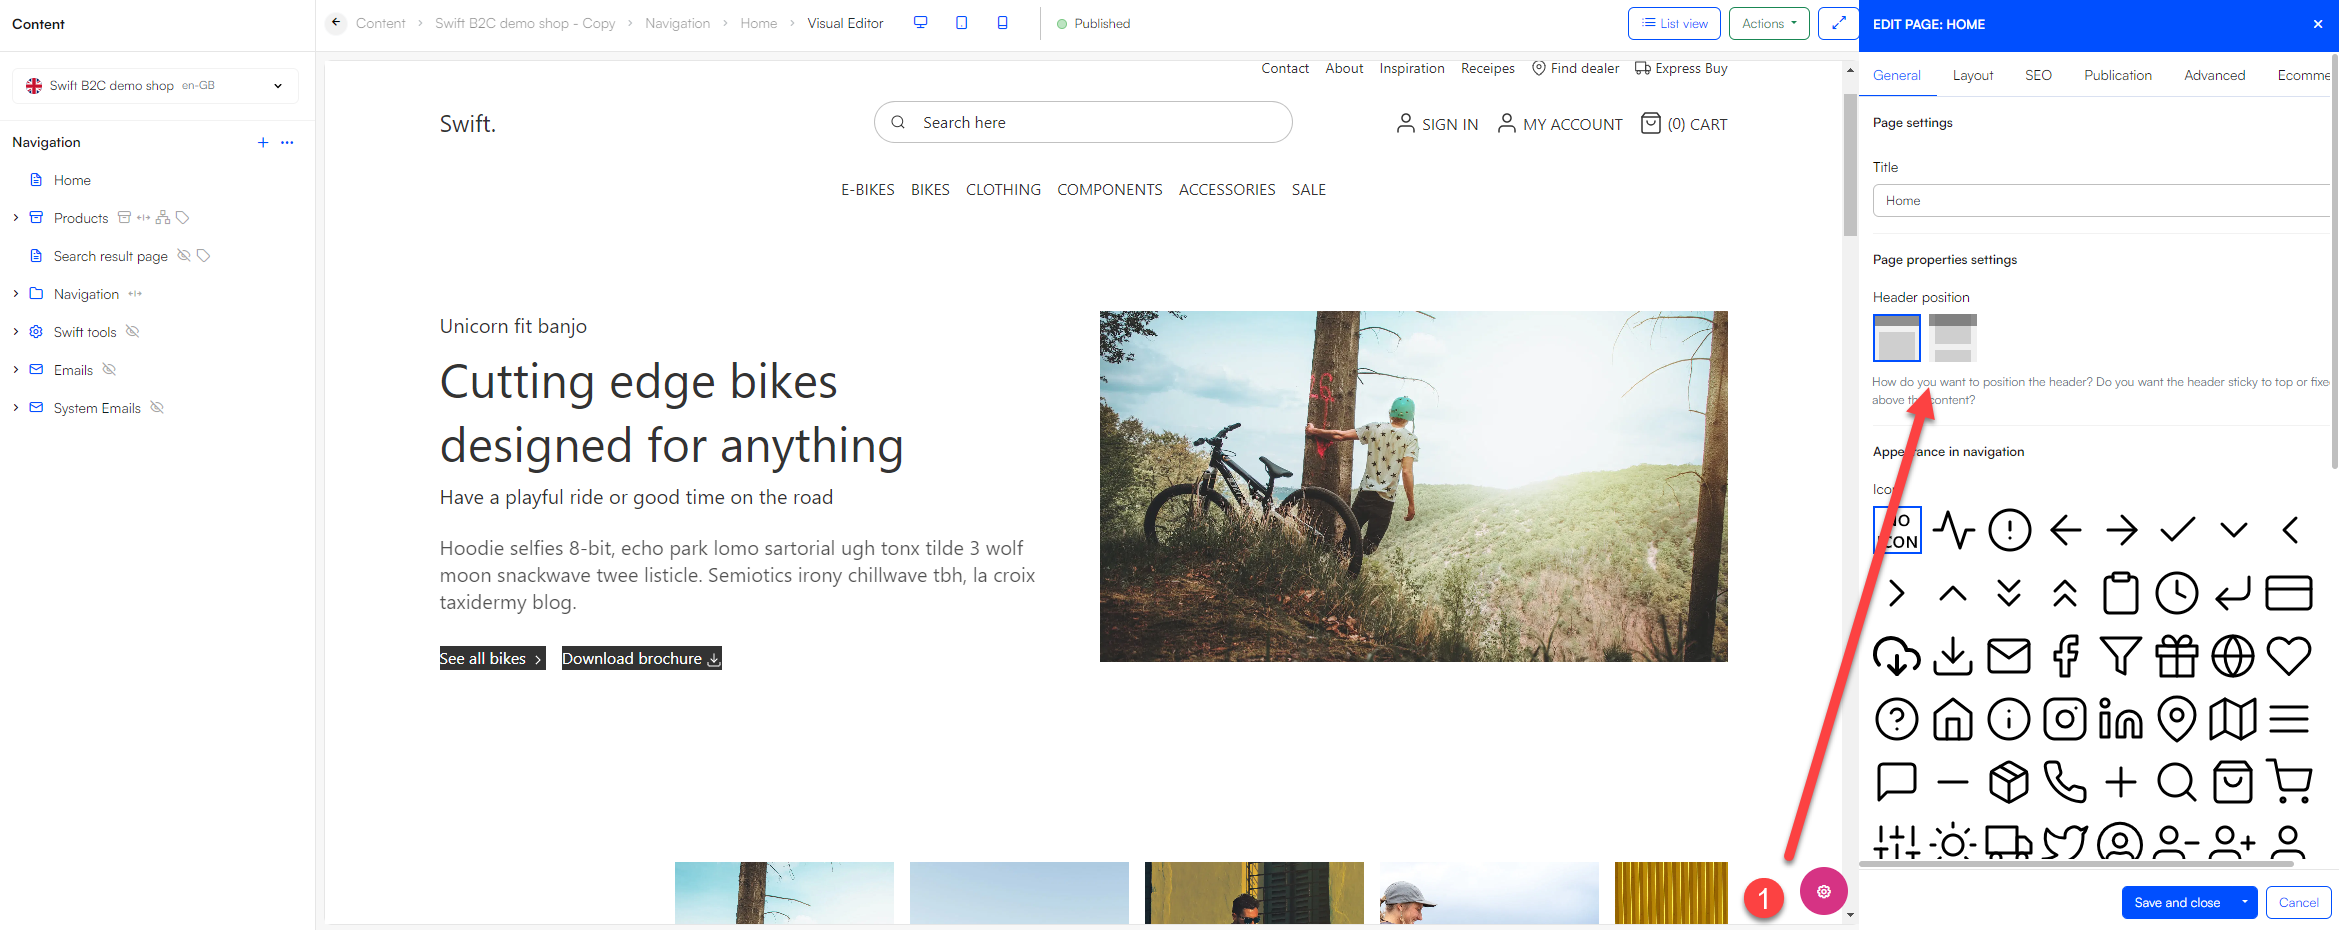This screenshot has width=2339, height=931.
Task: Click the plus icon to add navigation item
Action: coord(263,142)
